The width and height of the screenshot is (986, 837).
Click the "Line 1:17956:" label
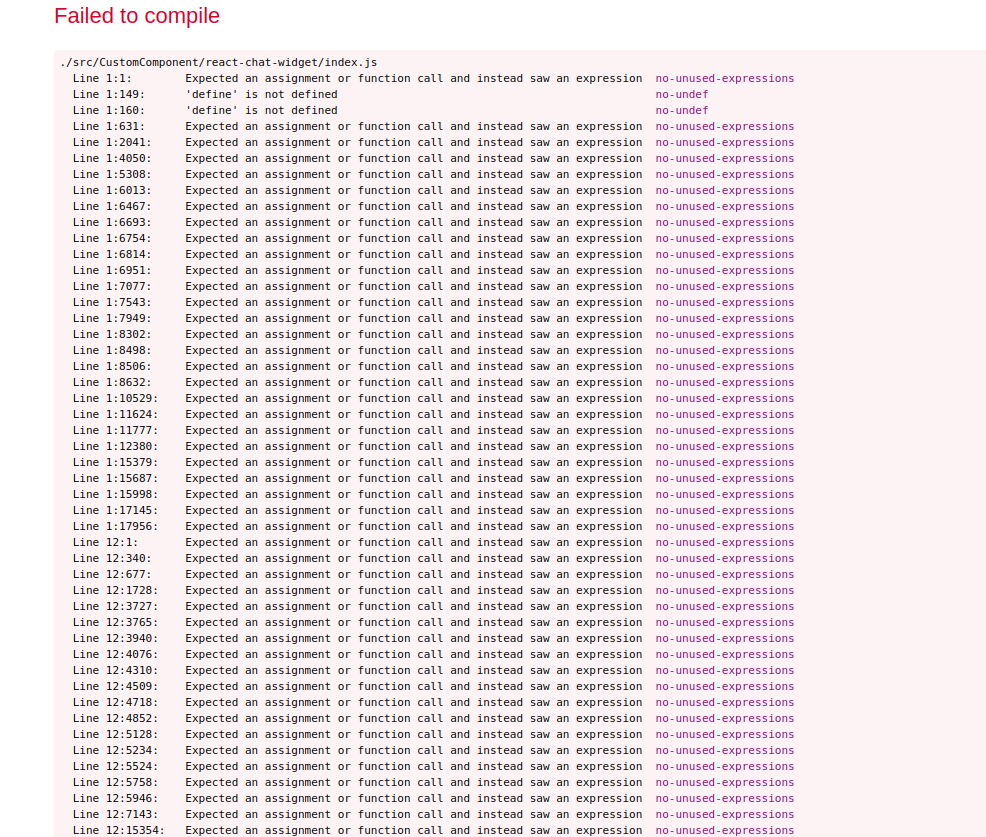point(116,527)
